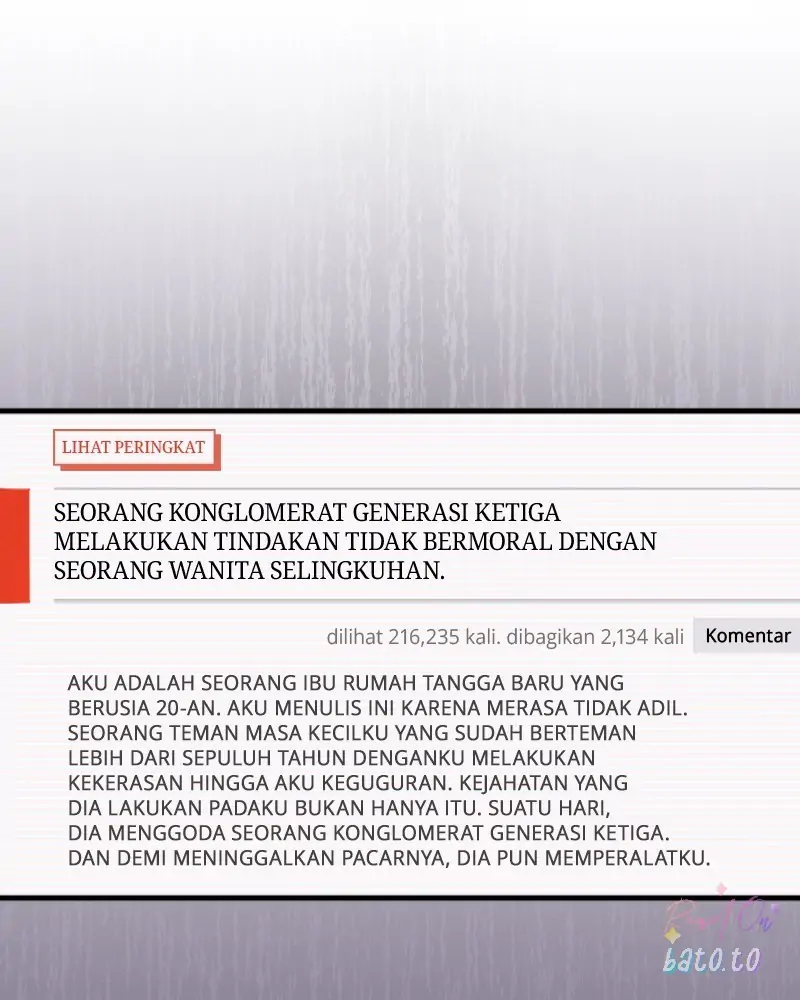800x1000 pixels.
Task: Click headline line 'SEORANG WANITA SELINGKUHAN.'
Action: (248, 570)
